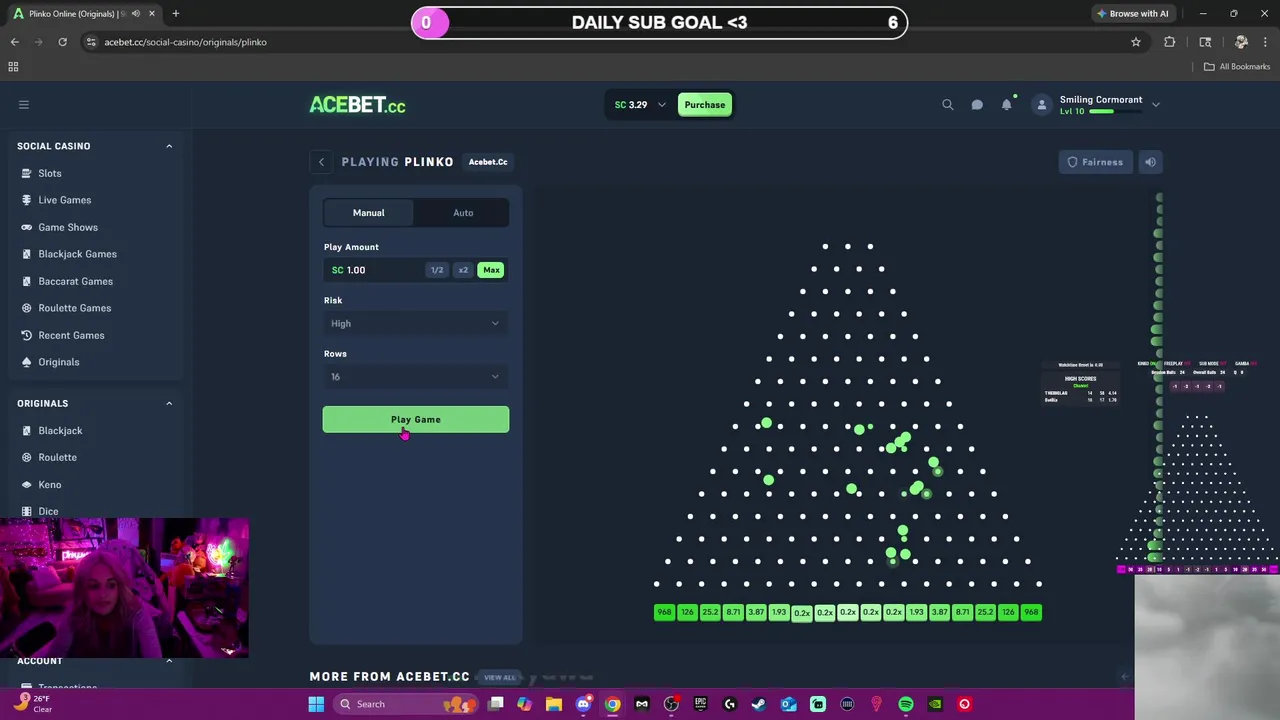Expand the SC 3.29 balance dropdown
The image size is (1280, 720).
click(x=640, y=105)
